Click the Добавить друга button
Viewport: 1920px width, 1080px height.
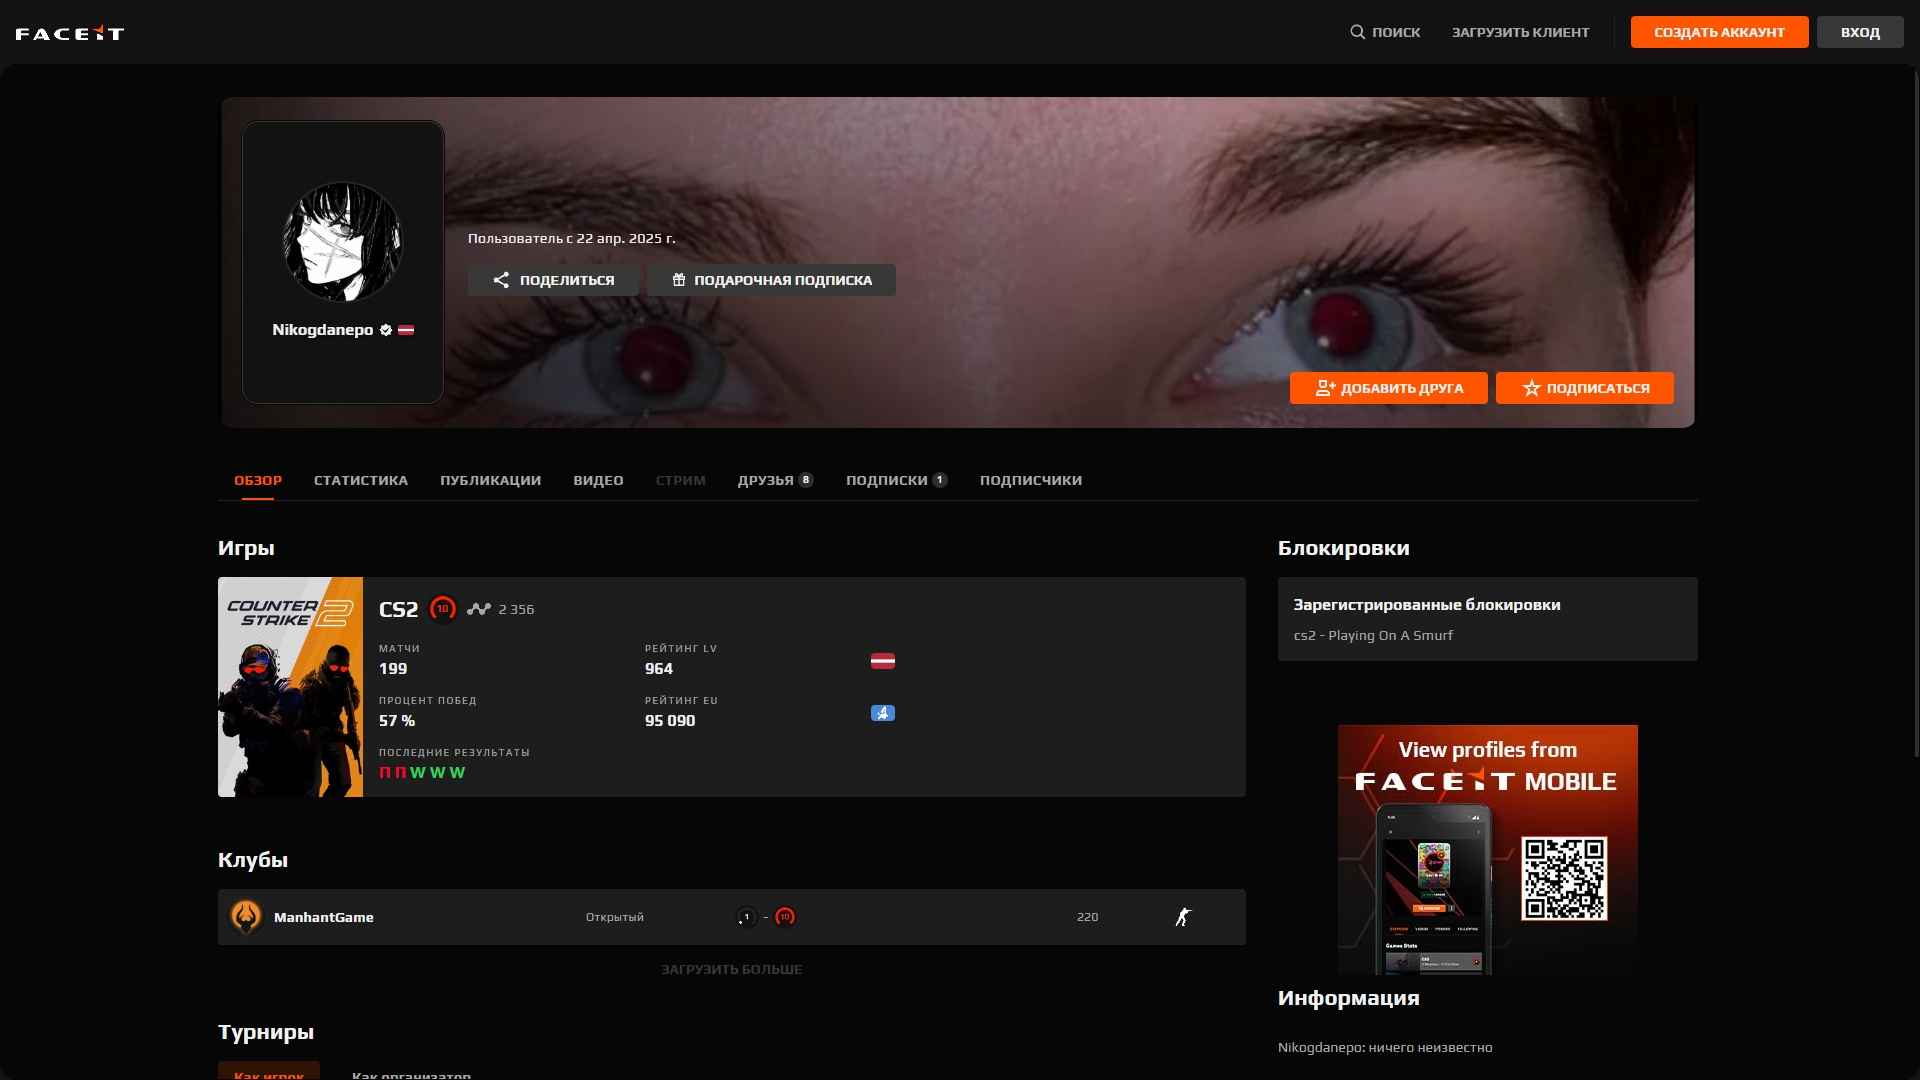[x=1388, y=388]
